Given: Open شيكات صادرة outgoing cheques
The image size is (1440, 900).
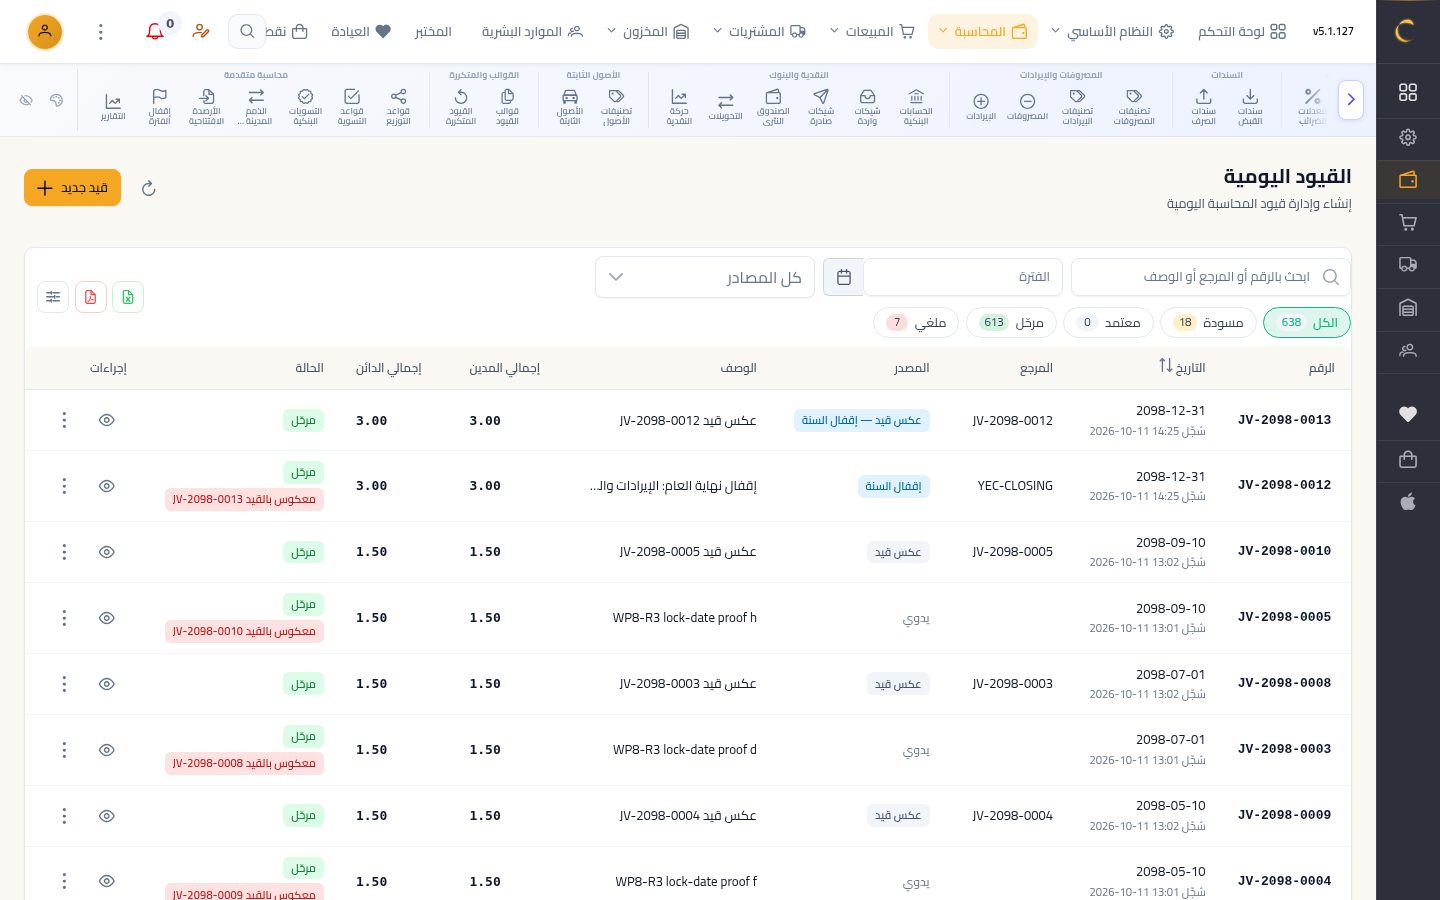Looking at the screenshot, I should pos(821,106).
